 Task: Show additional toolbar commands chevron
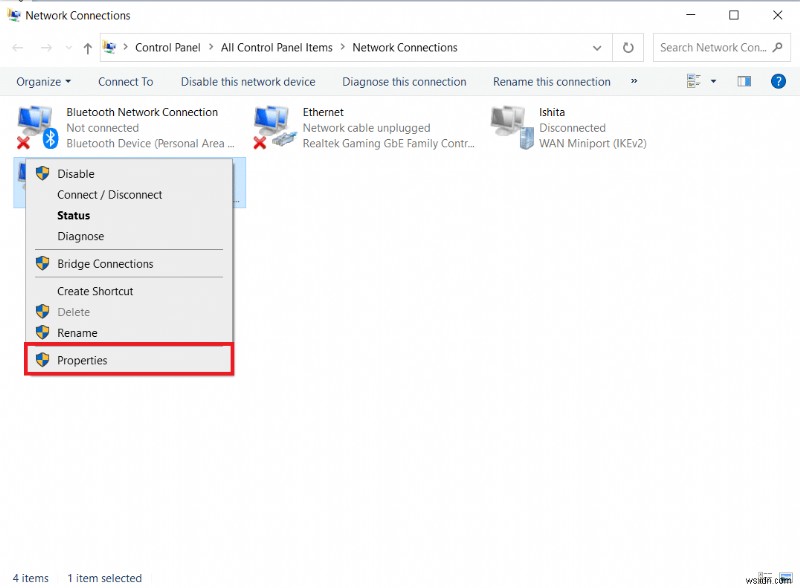click(x=634, y=81)
